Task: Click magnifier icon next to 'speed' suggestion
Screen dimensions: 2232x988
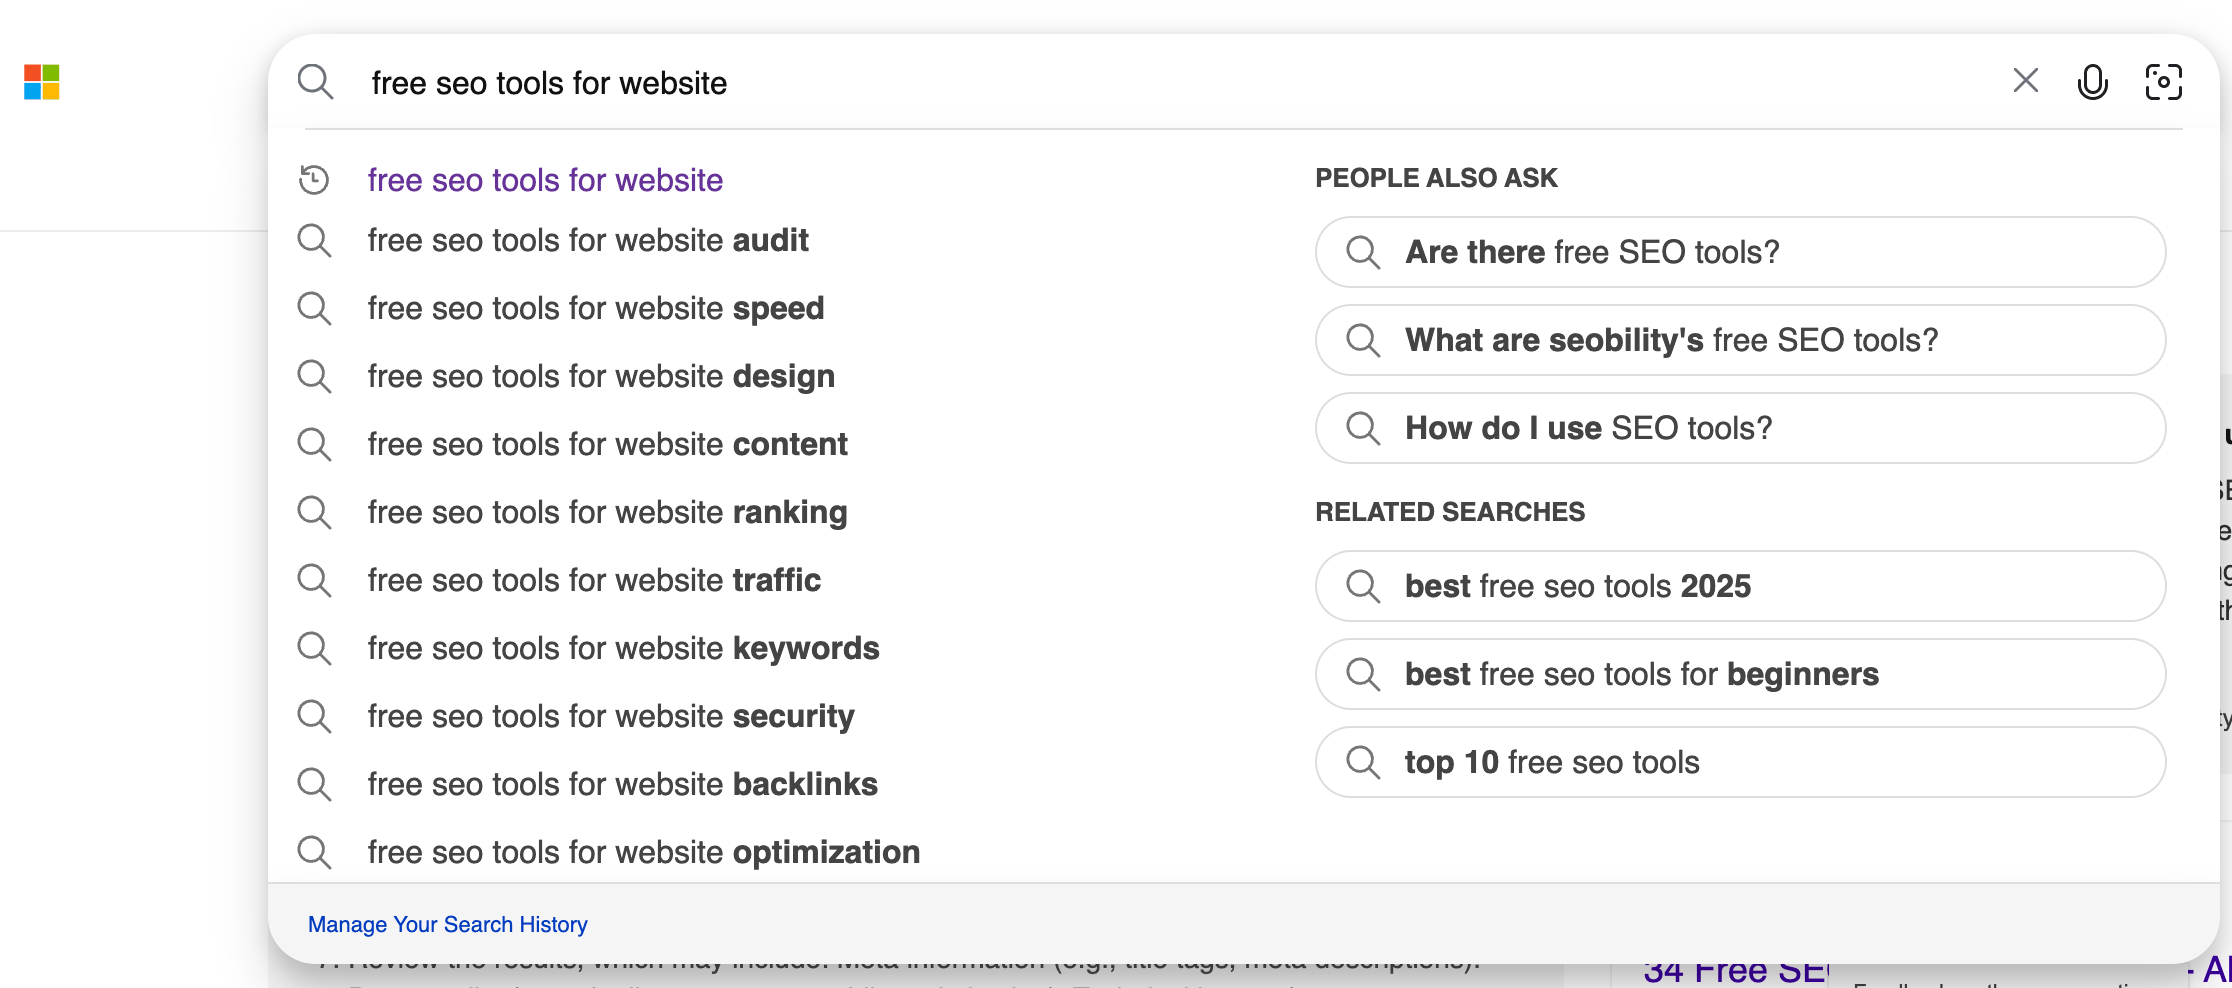Action: pos(314,308)
